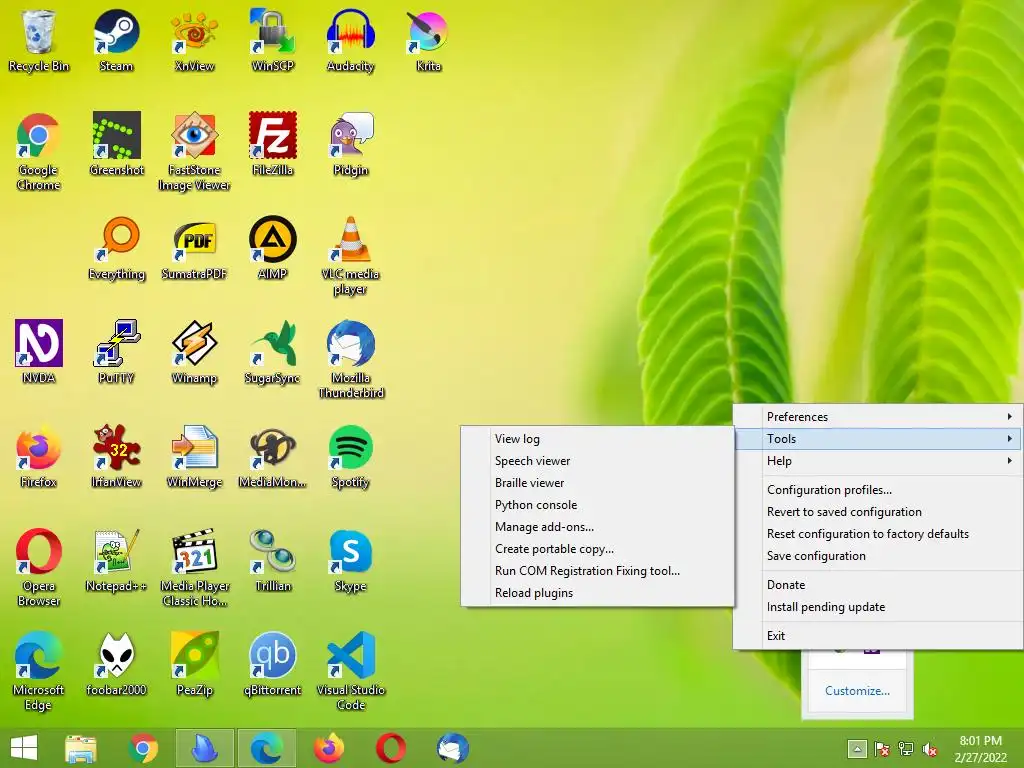Image resolution: width=1024 pixels, height=768 pixels.
Task: Select the SugarSync desktop shortcut
Action: (x=272, y=352)
